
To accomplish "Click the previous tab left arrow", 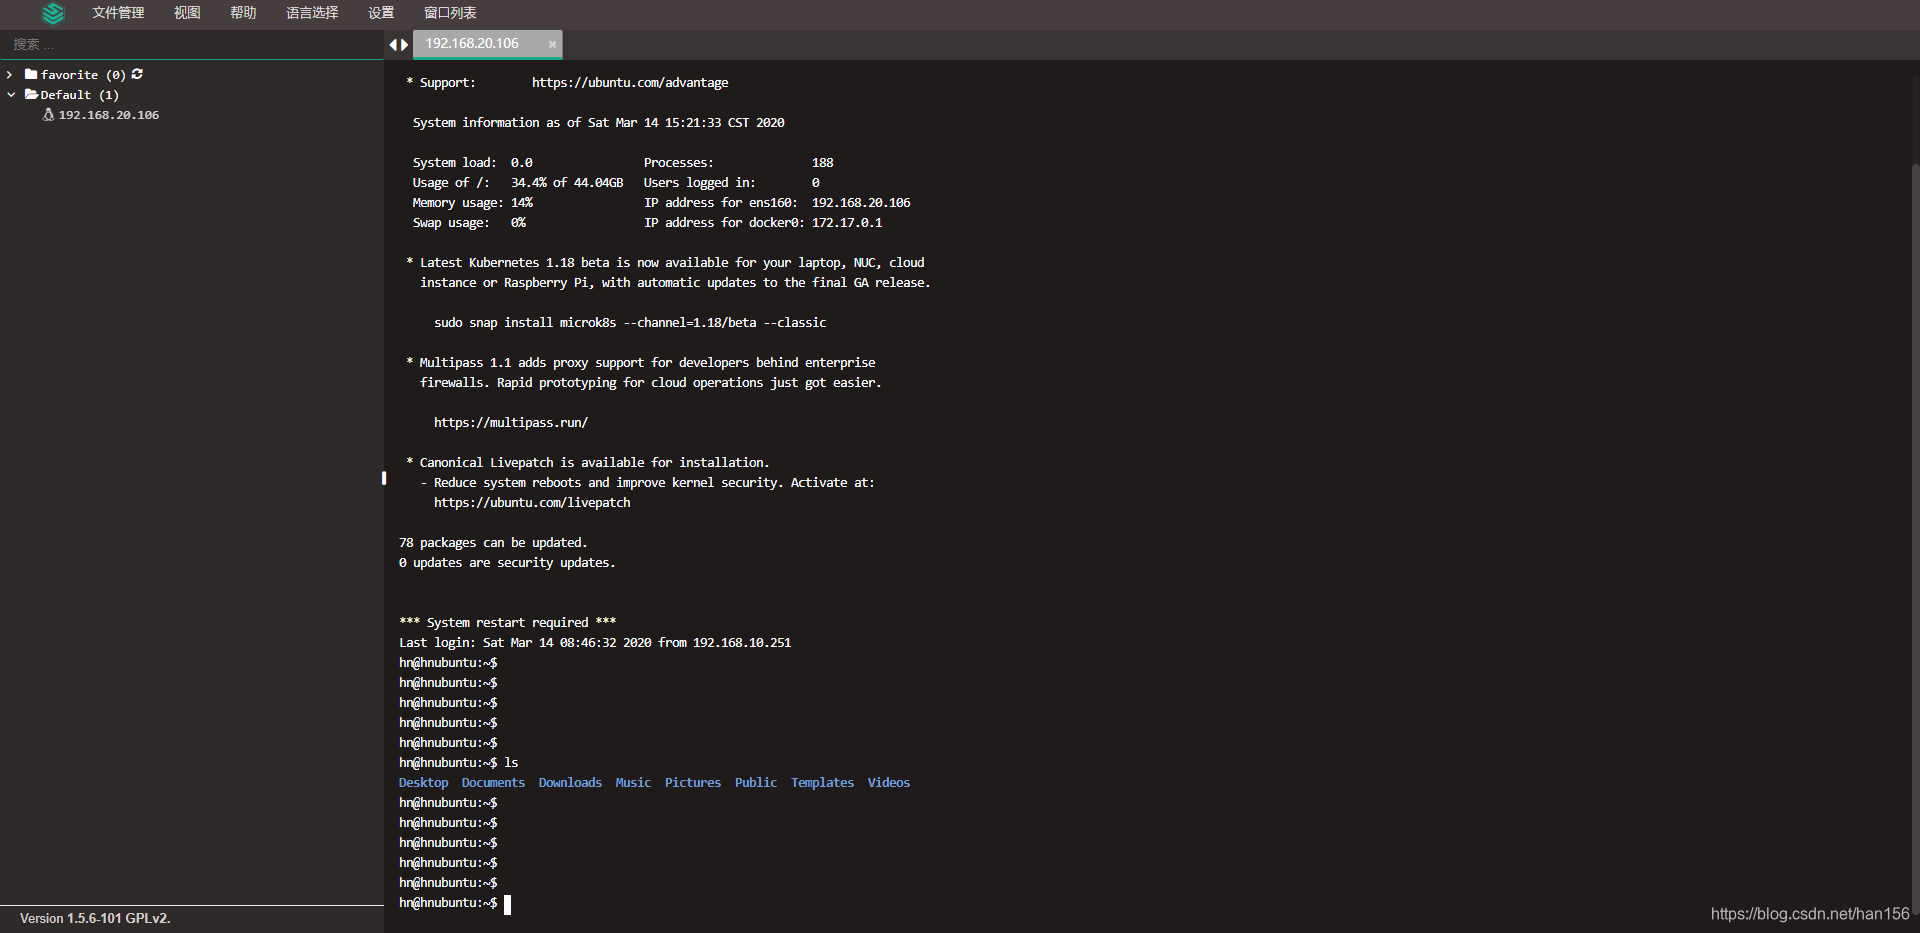I will (393, 44).
